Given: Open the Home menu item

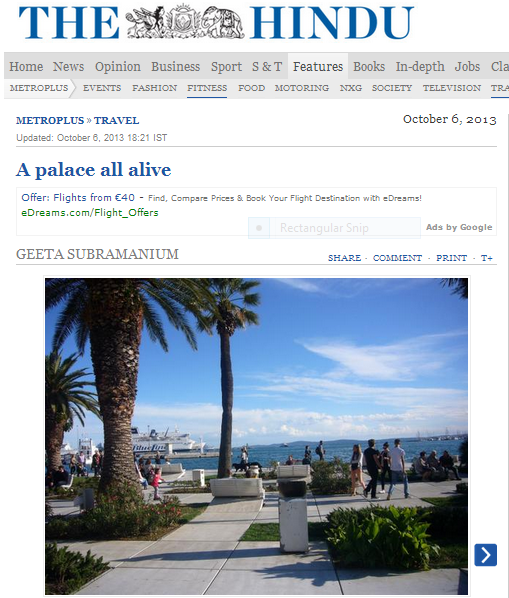Looking at the screenshot, I should 26,66.
